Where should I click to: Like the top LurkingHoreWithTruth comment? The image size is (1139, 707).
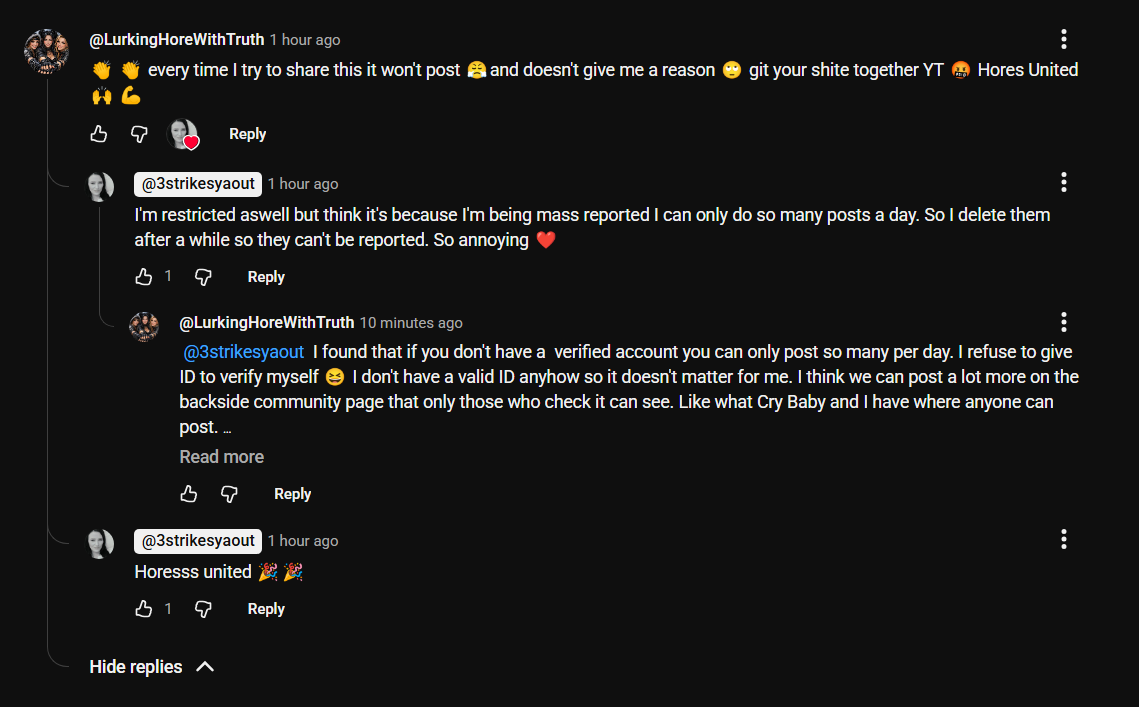click(99, 134)
